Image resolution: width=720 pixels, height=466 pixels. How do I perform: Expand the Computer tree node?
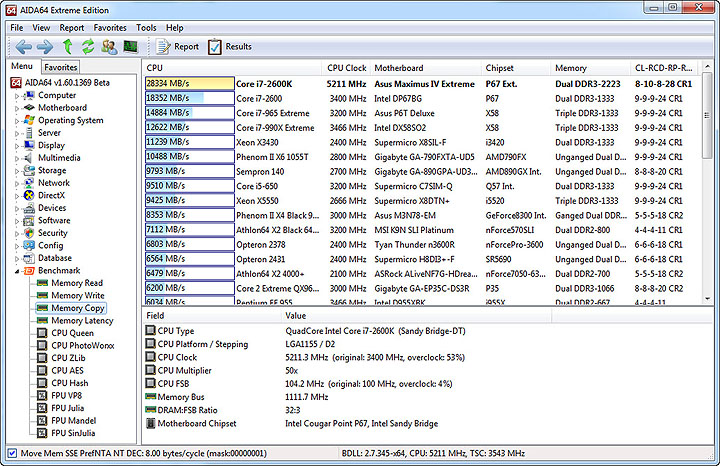coord(17,96)
